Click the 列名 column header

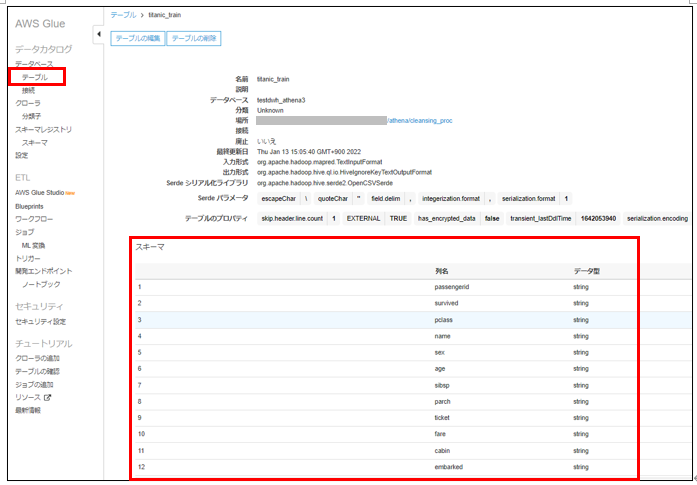click(441, 271)
